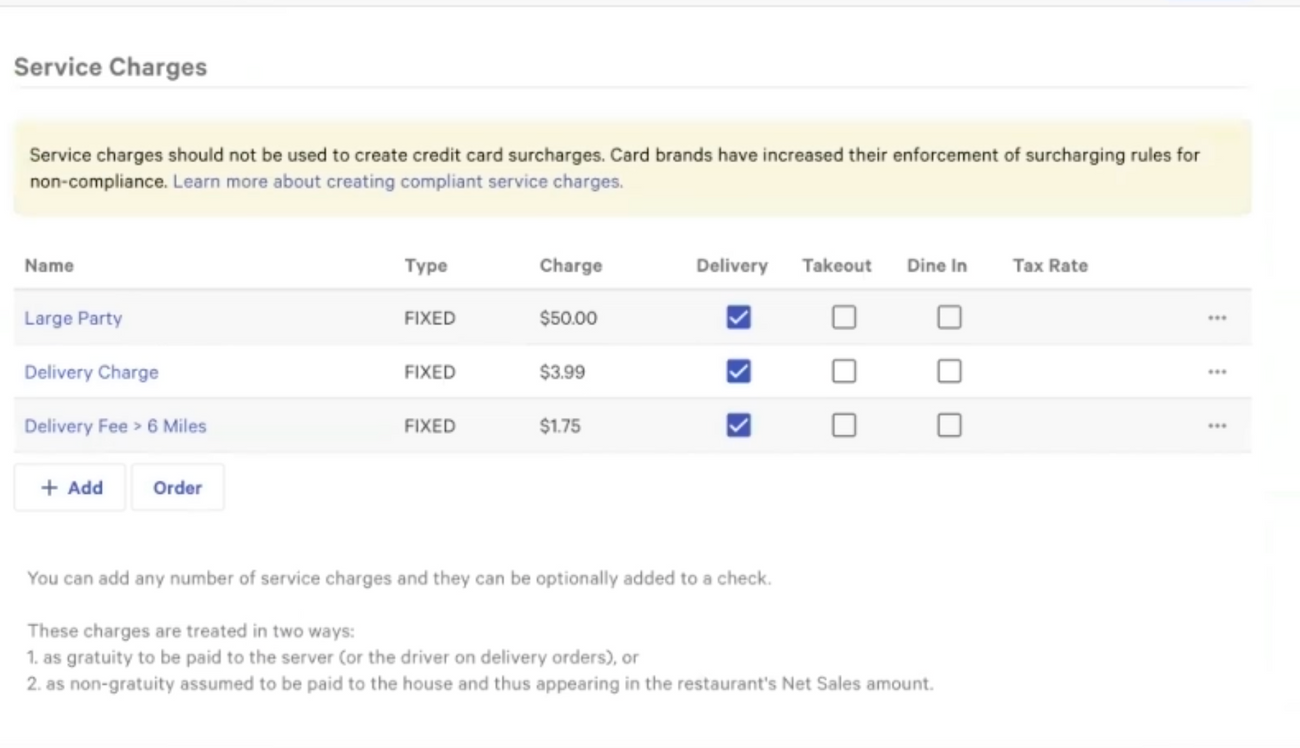Click the Charge column header

click(x=571, y=266)
